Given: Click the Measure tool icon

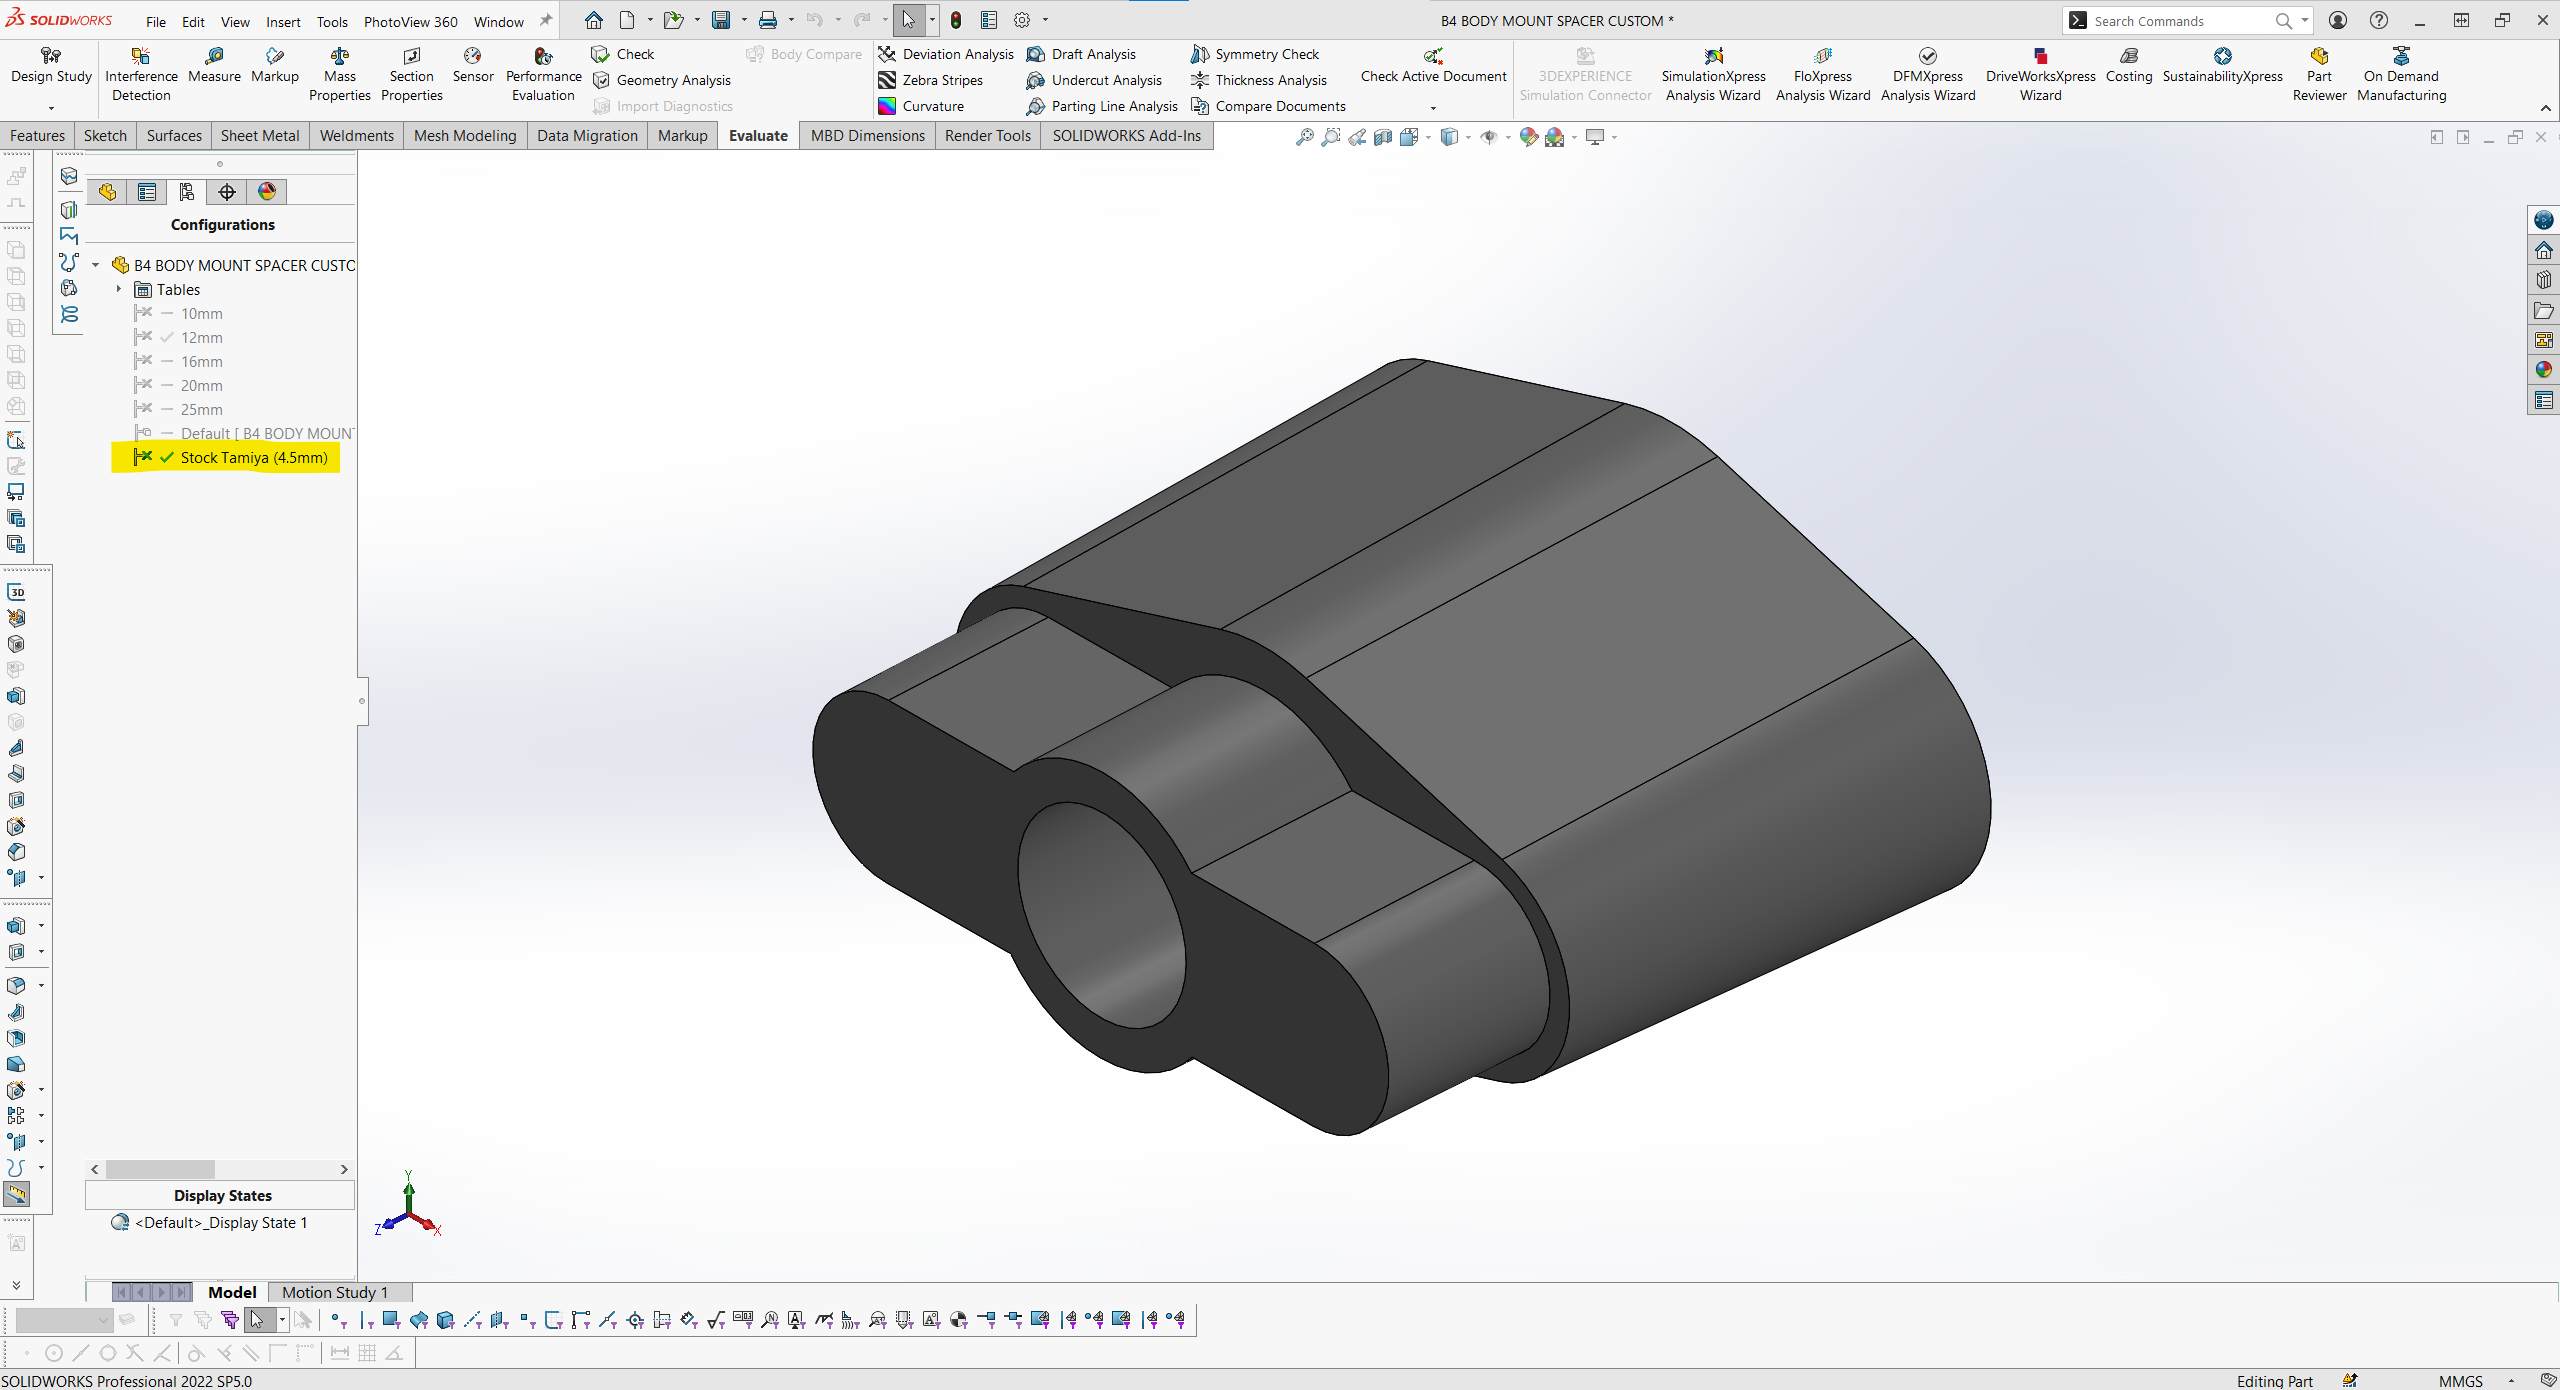Looking at the screenshot, I should pos(214,56).
